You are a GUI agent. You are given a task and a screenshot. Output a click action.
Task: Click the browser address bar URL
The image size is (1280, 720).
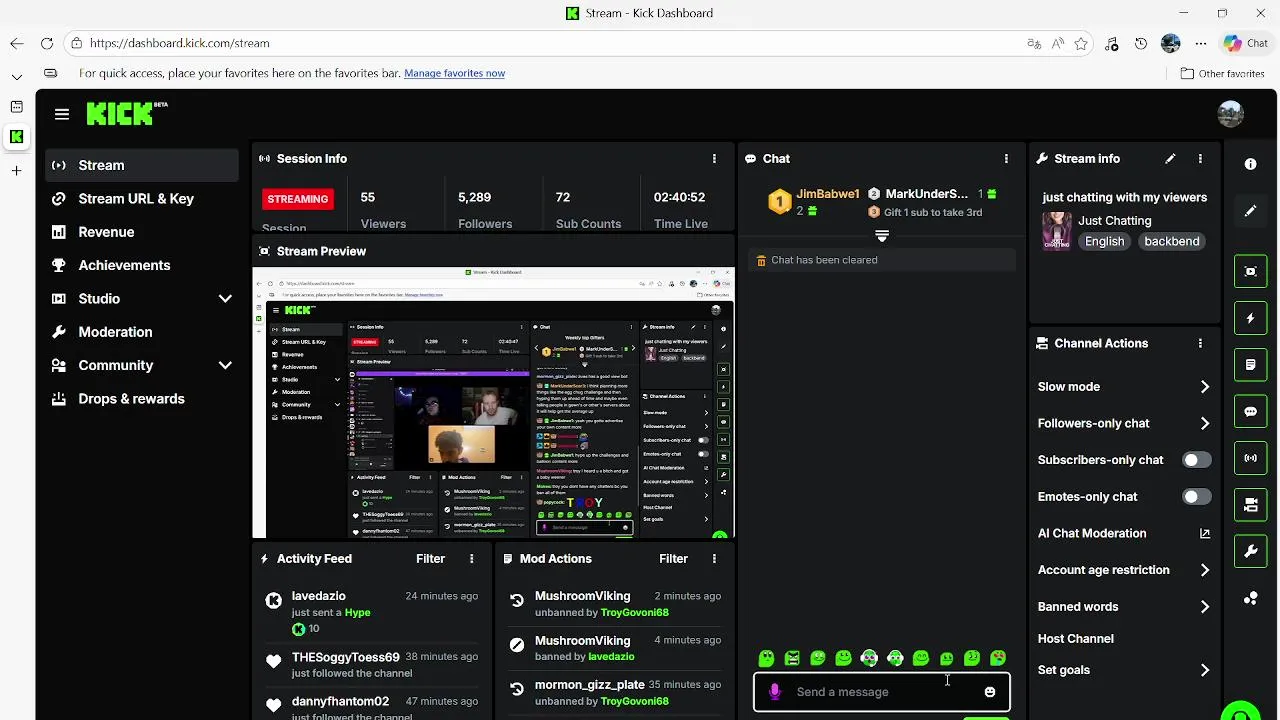(x=180, y=43)
